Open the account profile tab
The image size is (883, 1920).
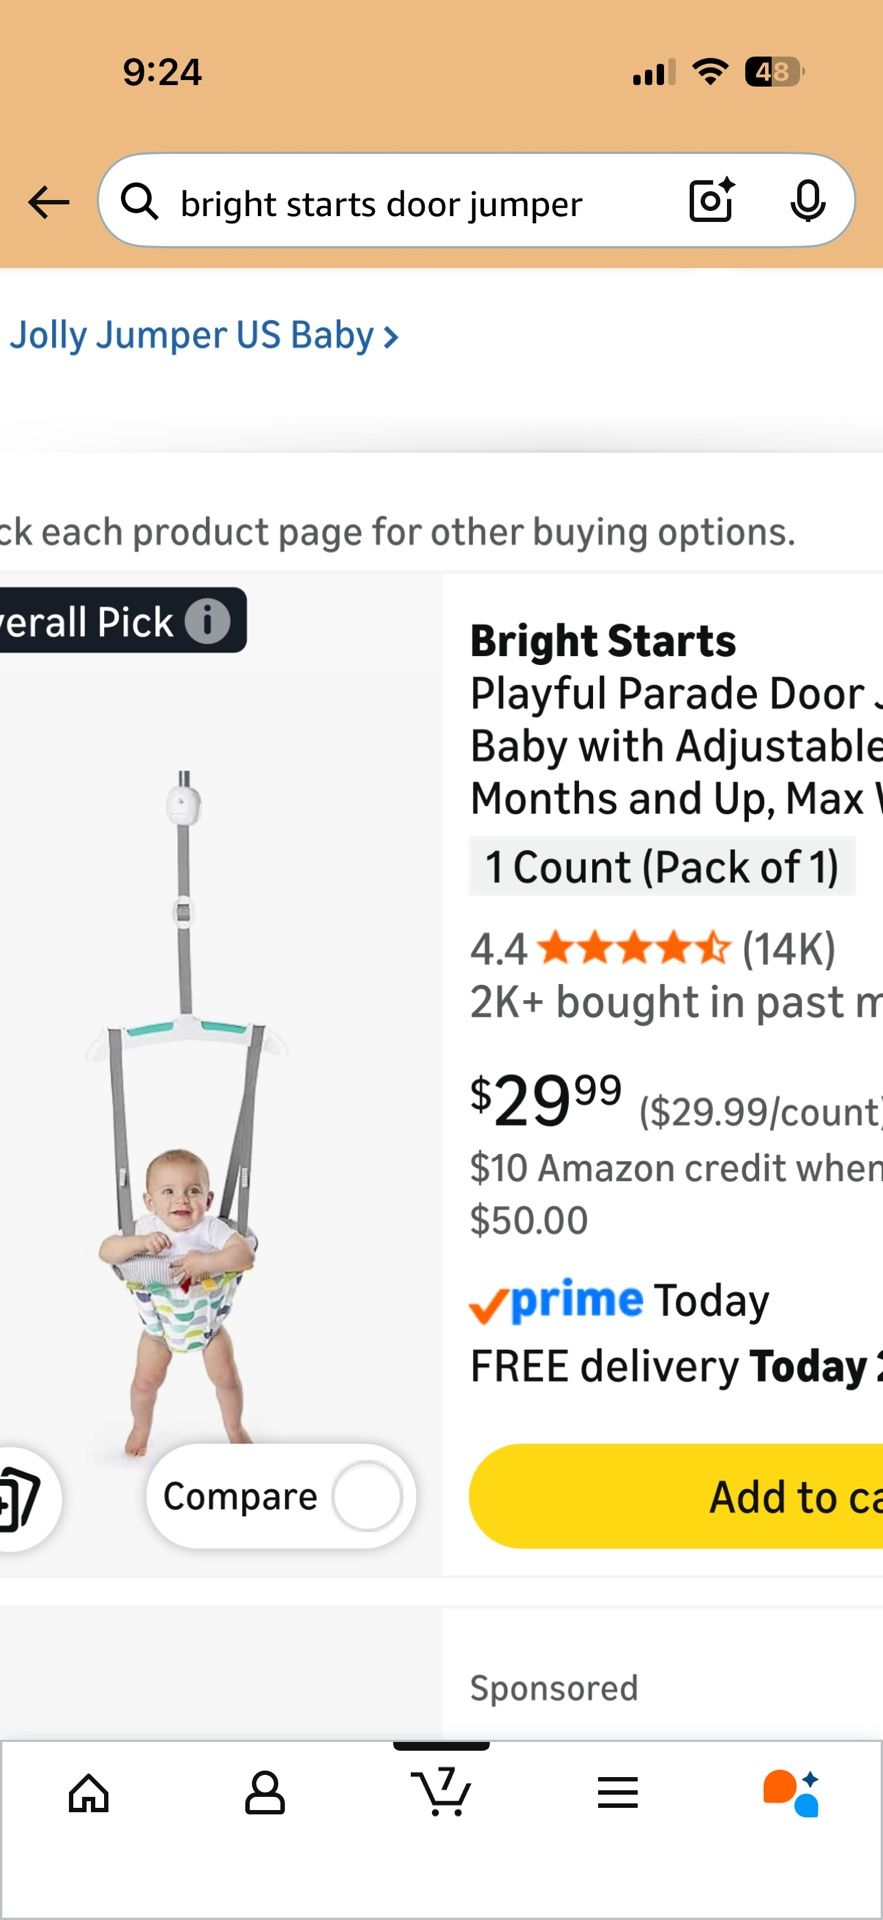265,1792
